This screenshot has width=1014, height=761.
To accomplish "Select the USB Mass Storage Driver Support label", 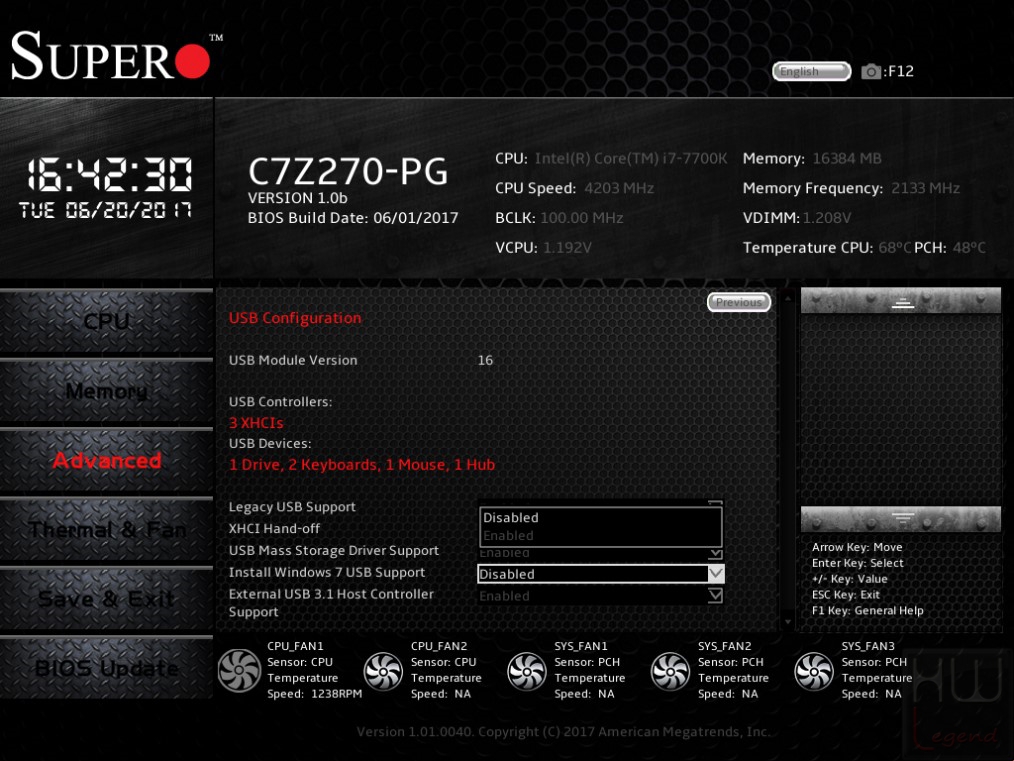I will pyautogui.click(x=334, y=550).
